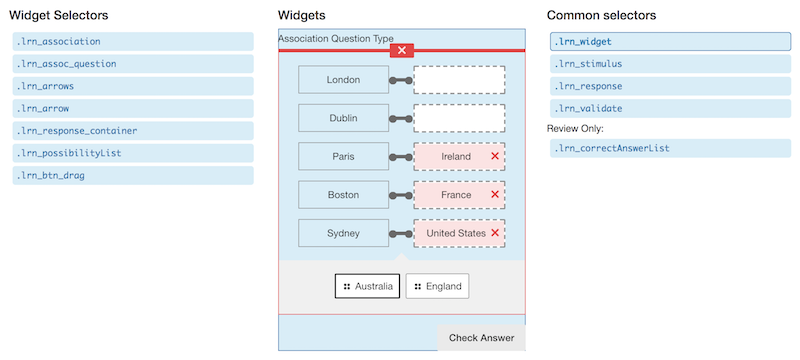The image size is (800, 360).
Task: Click the red close X above the widget
Action: 402,50
